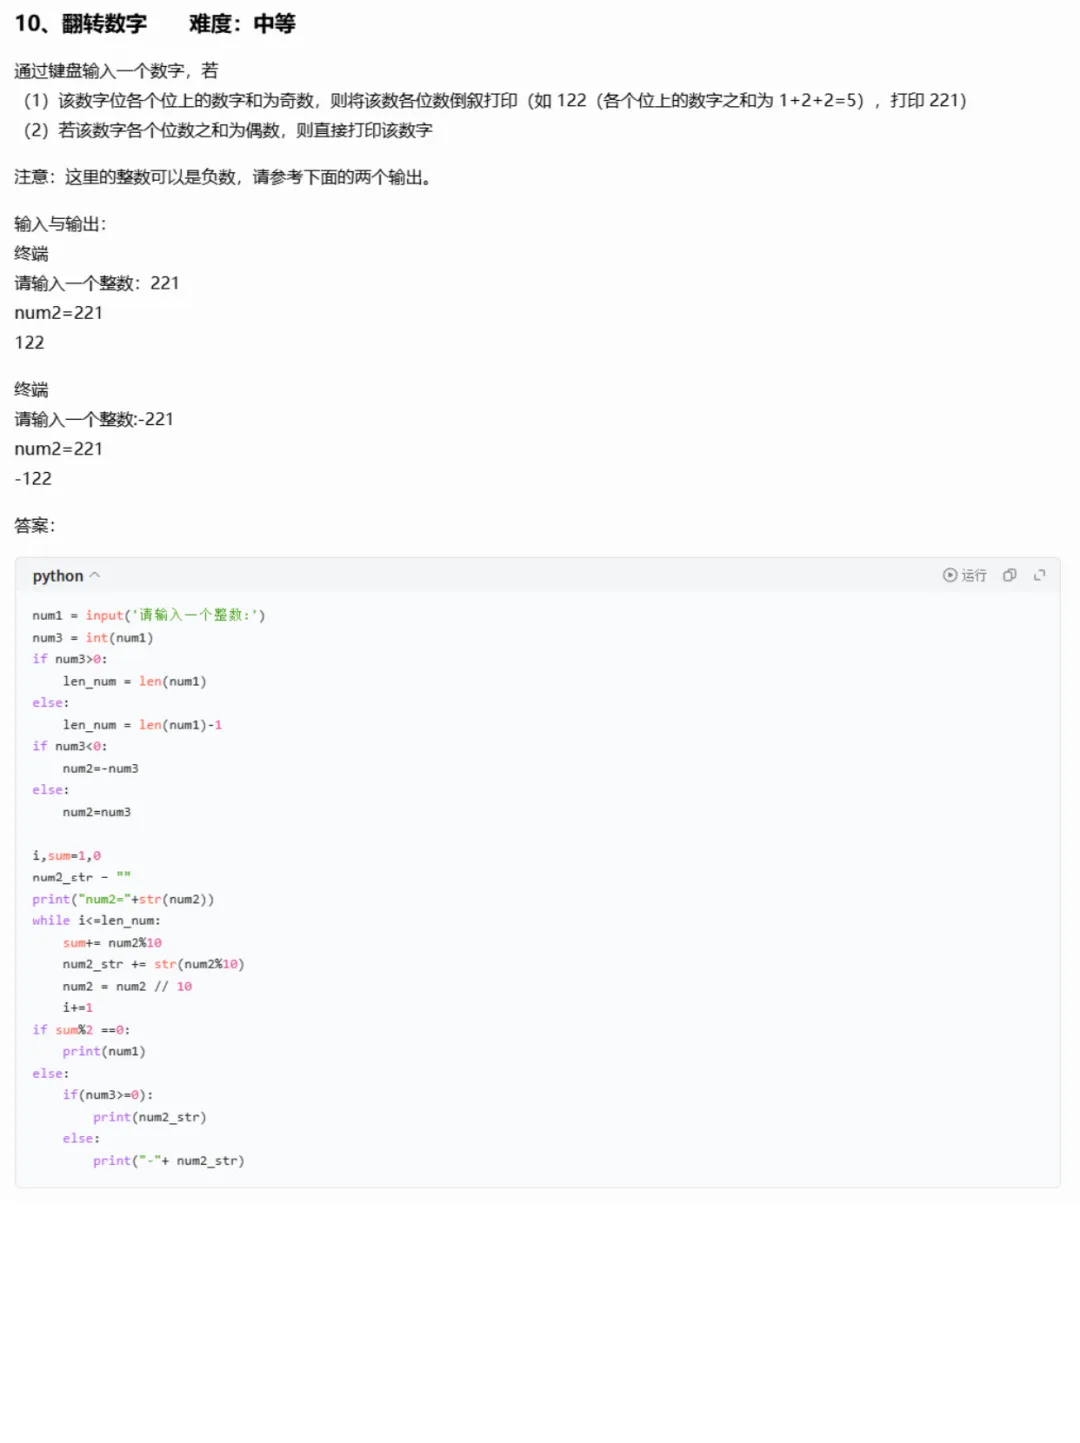This screenshot has width=1080, height=1443.
Task: Click the if sum%2 ==0 line
Action: [x=81, y=1030]
